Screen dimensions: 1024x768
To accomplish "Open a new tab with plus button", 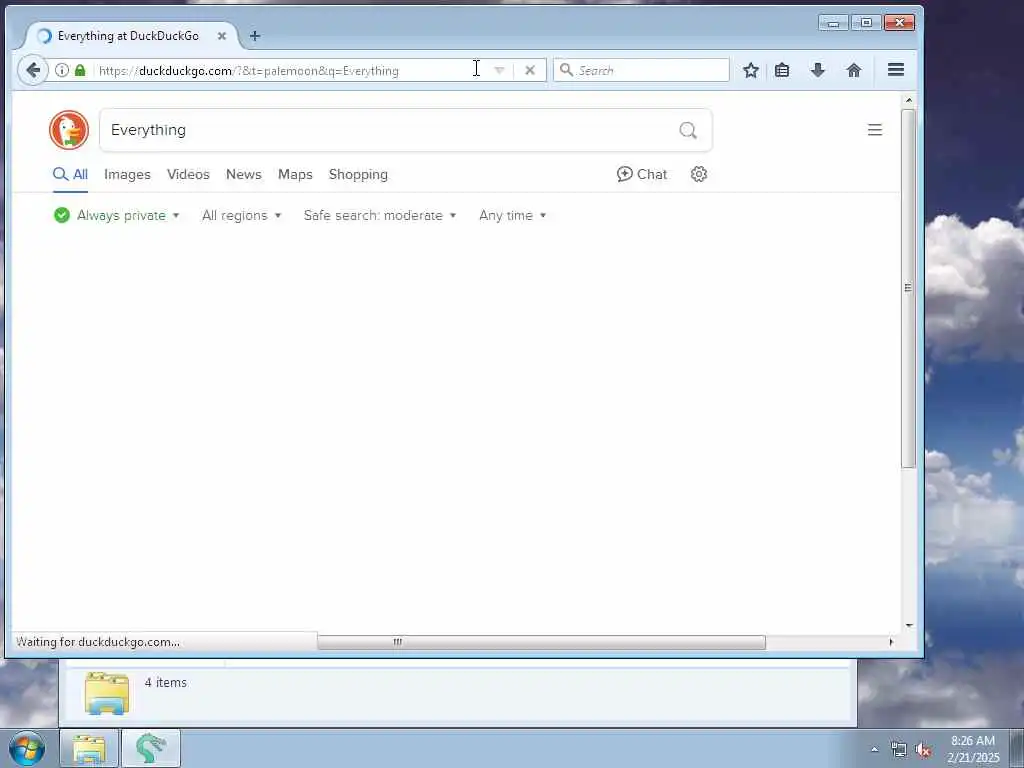I will click(255, 36).
